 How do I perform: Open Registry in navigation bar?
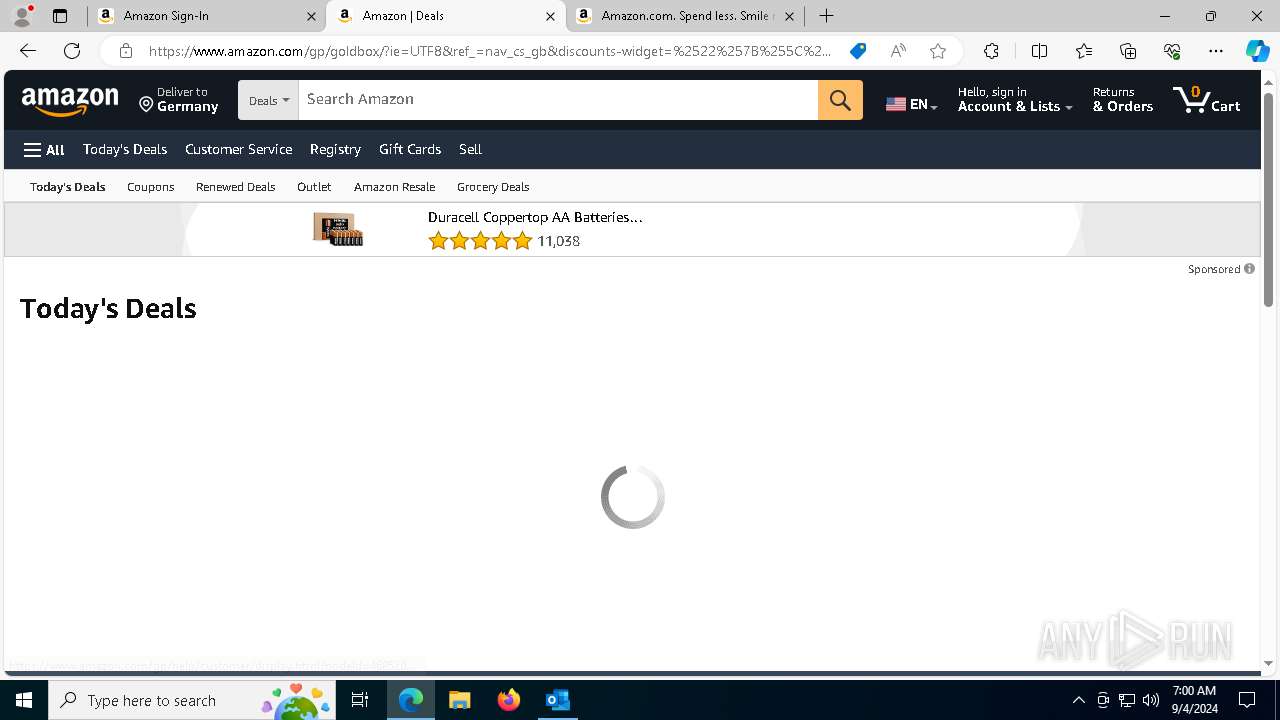tap(335, 150)
